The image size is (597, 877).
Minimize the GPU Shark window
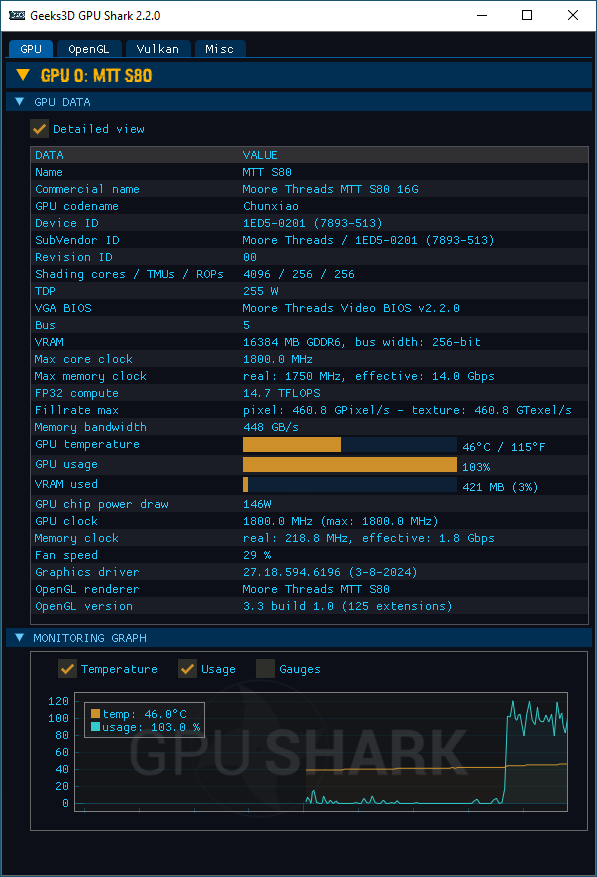click(x=482, y=15)
